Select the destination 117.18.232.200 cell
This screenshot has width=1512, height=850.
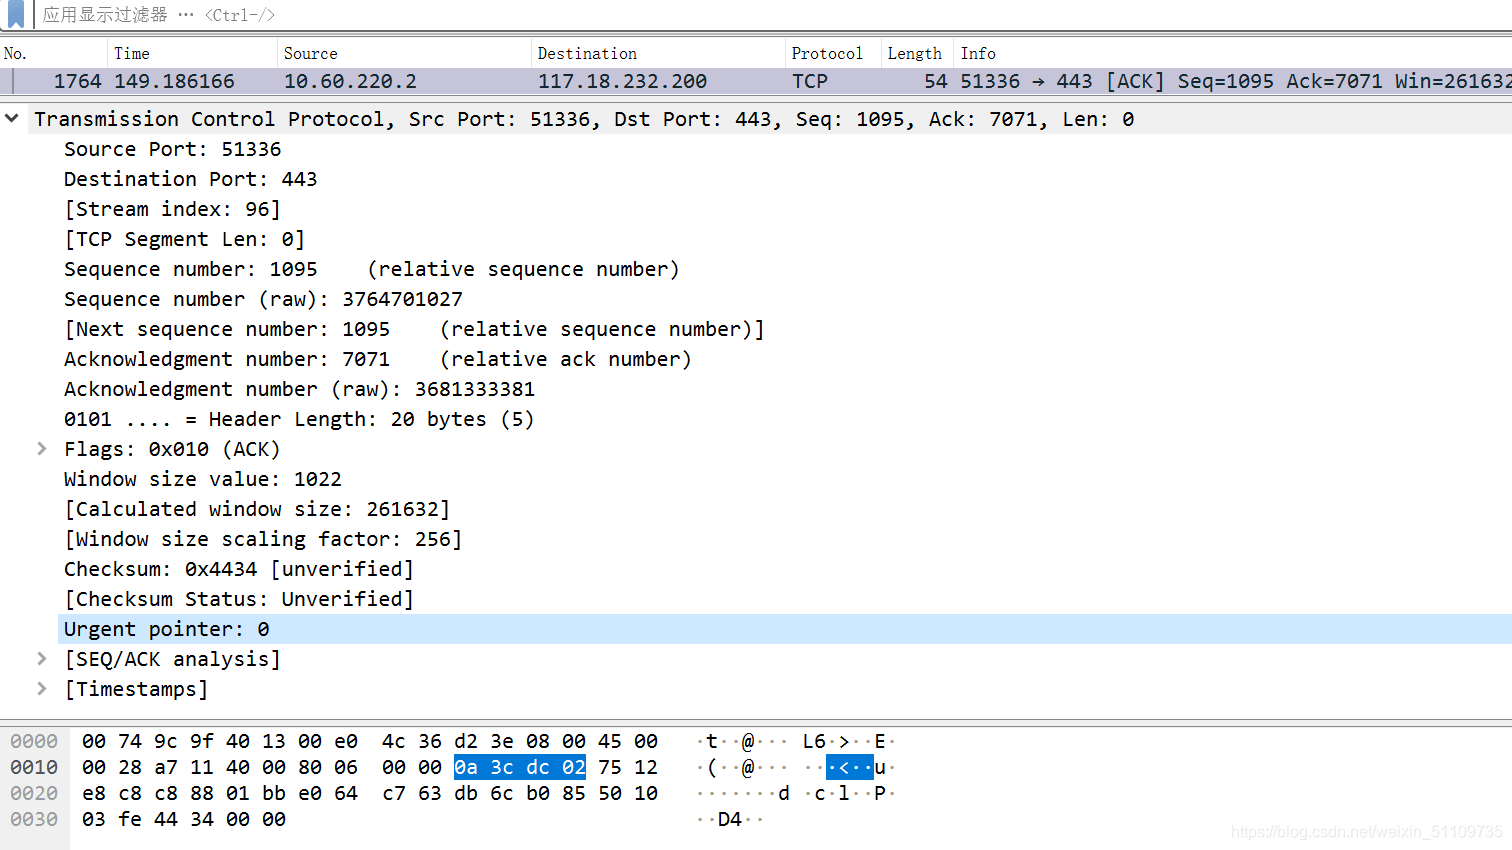[622, 81]
